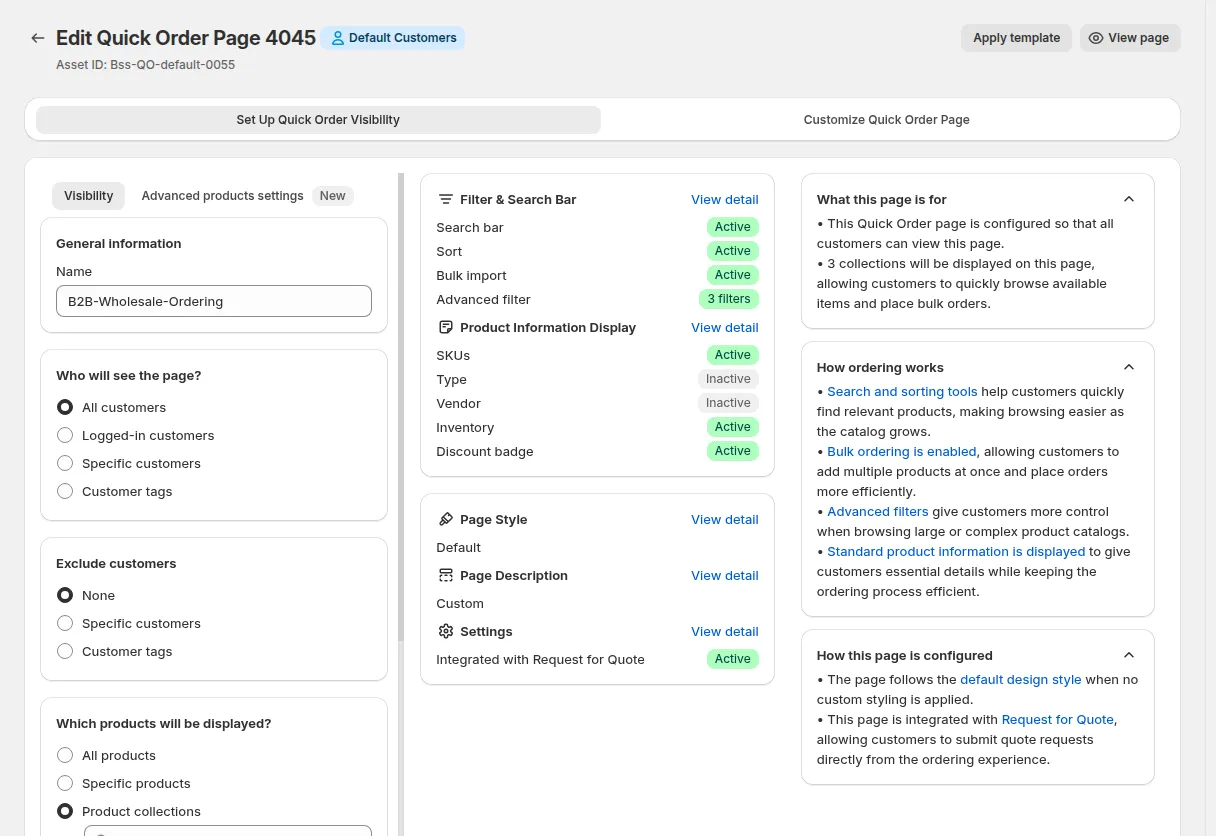The height and width of the screenshot is (836, 1216).
Task: Click the Active badge beside Search bar
Action: point(733,227)
